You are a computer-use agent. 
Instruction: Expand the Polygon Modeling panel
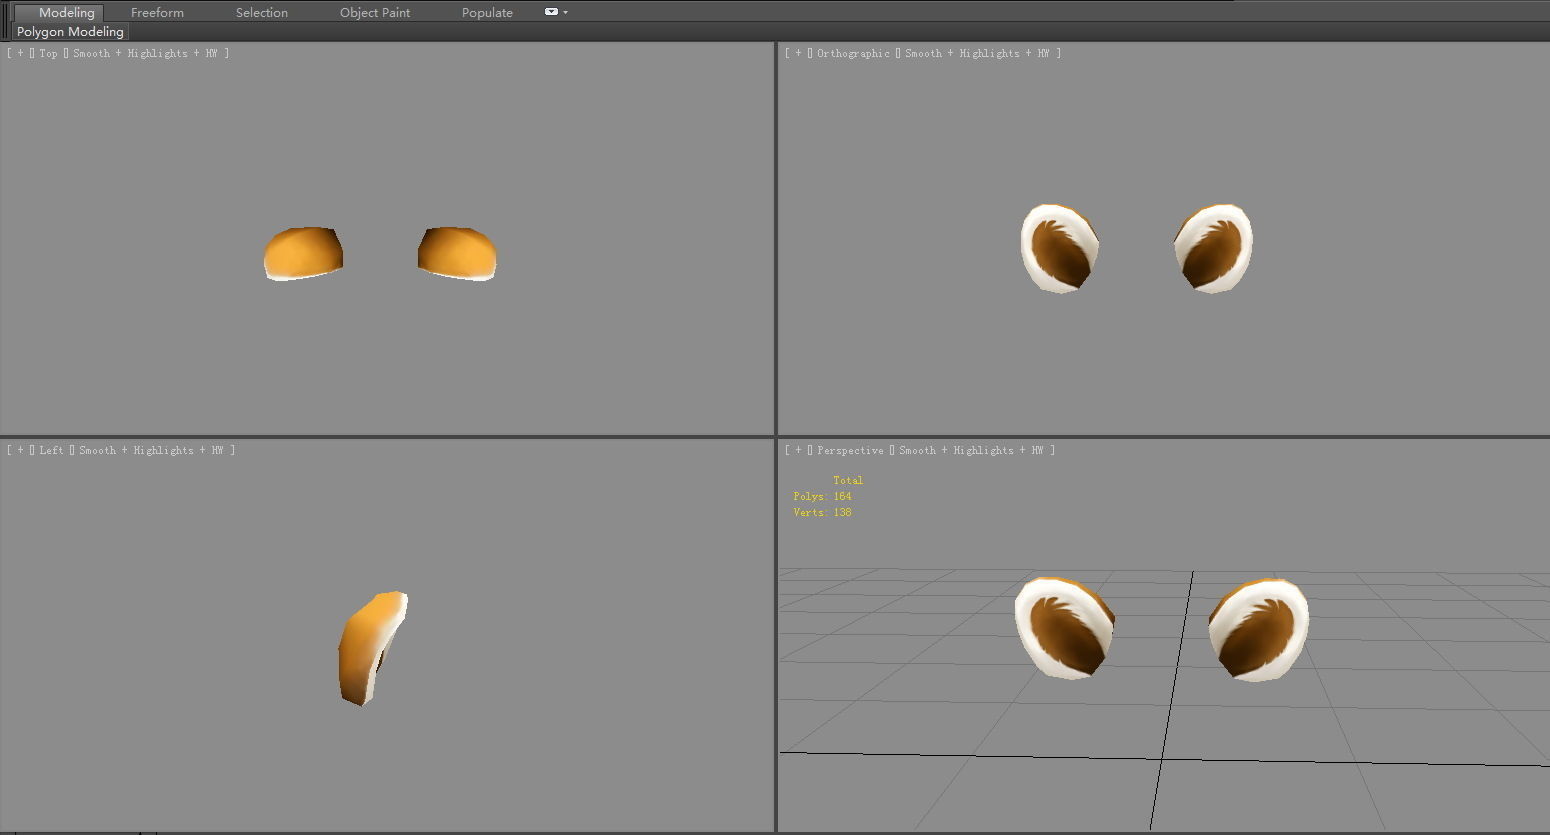click(x=70, y=32)
